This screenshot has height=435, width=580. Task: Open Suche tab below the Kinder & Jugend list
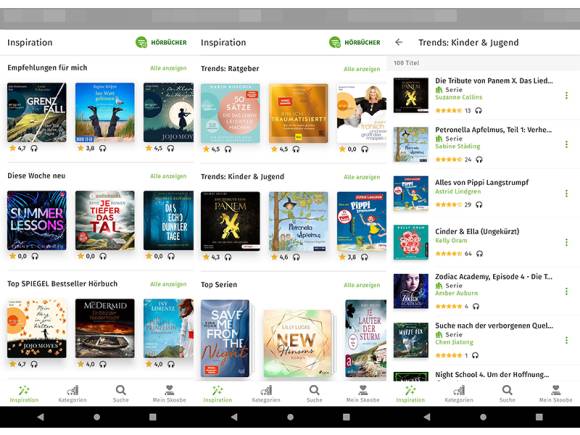click(508, 394)
